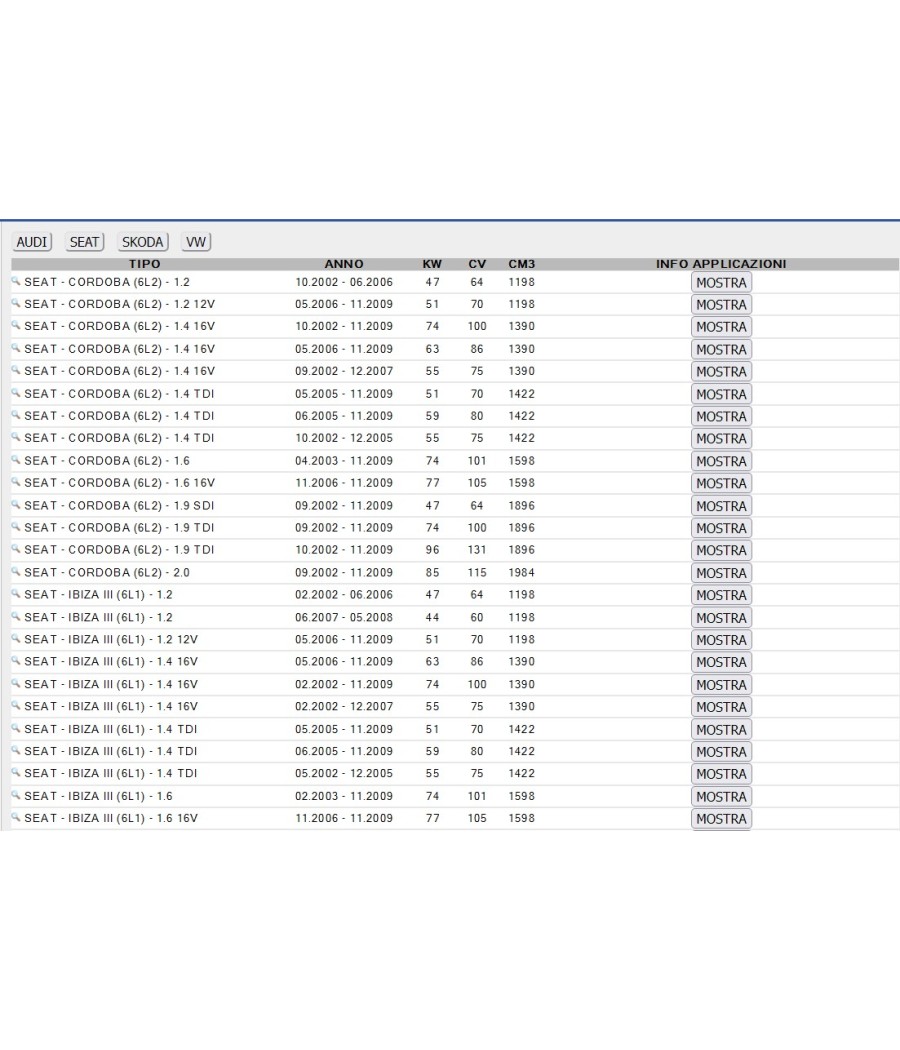Open the magnifier beside Ibiza III 1.2 12V

coord(16,639)
